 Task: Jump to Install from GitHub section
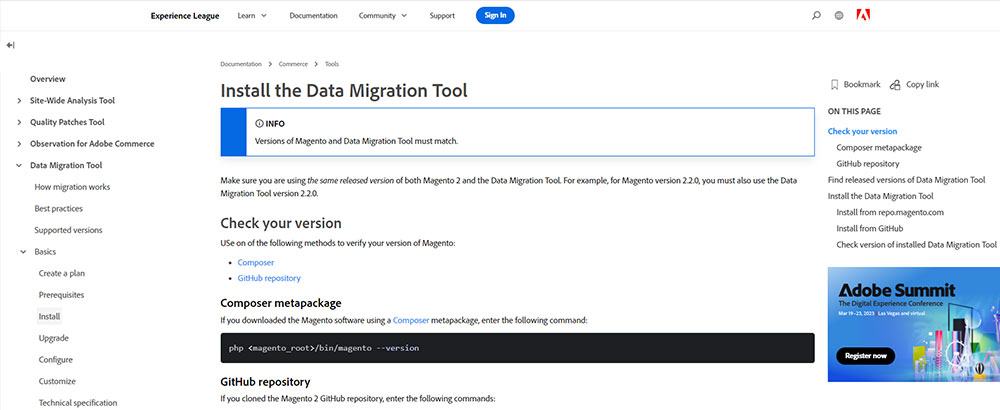(x=869, y=228)
